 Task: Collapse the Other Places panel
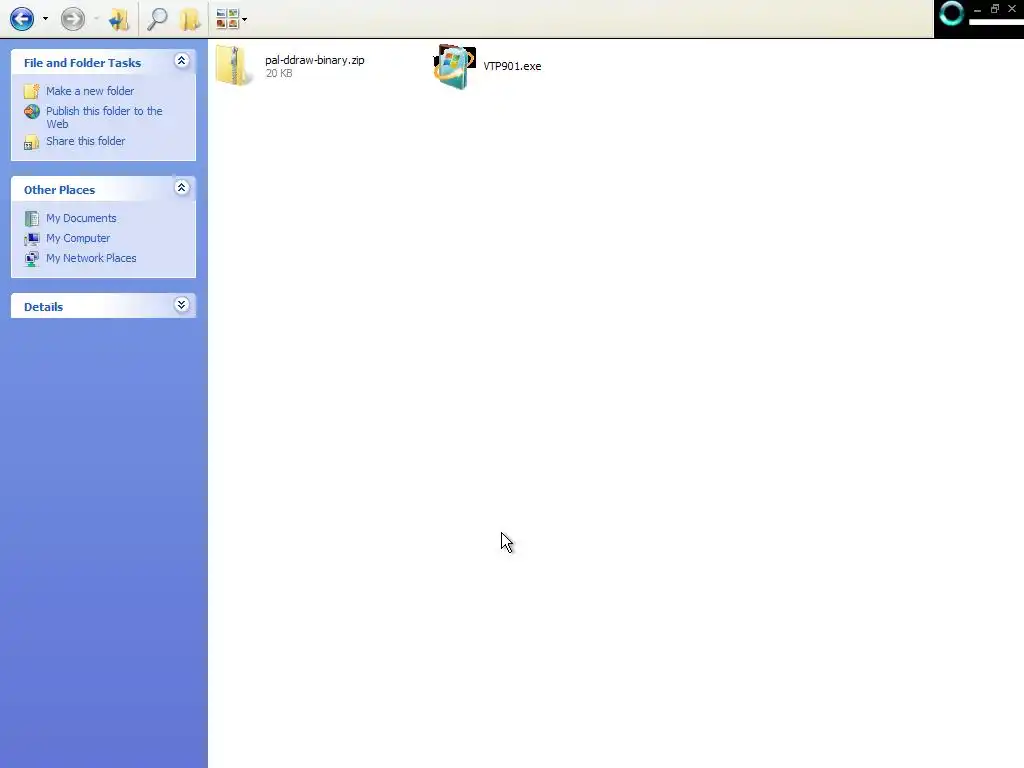pos(182,188)
